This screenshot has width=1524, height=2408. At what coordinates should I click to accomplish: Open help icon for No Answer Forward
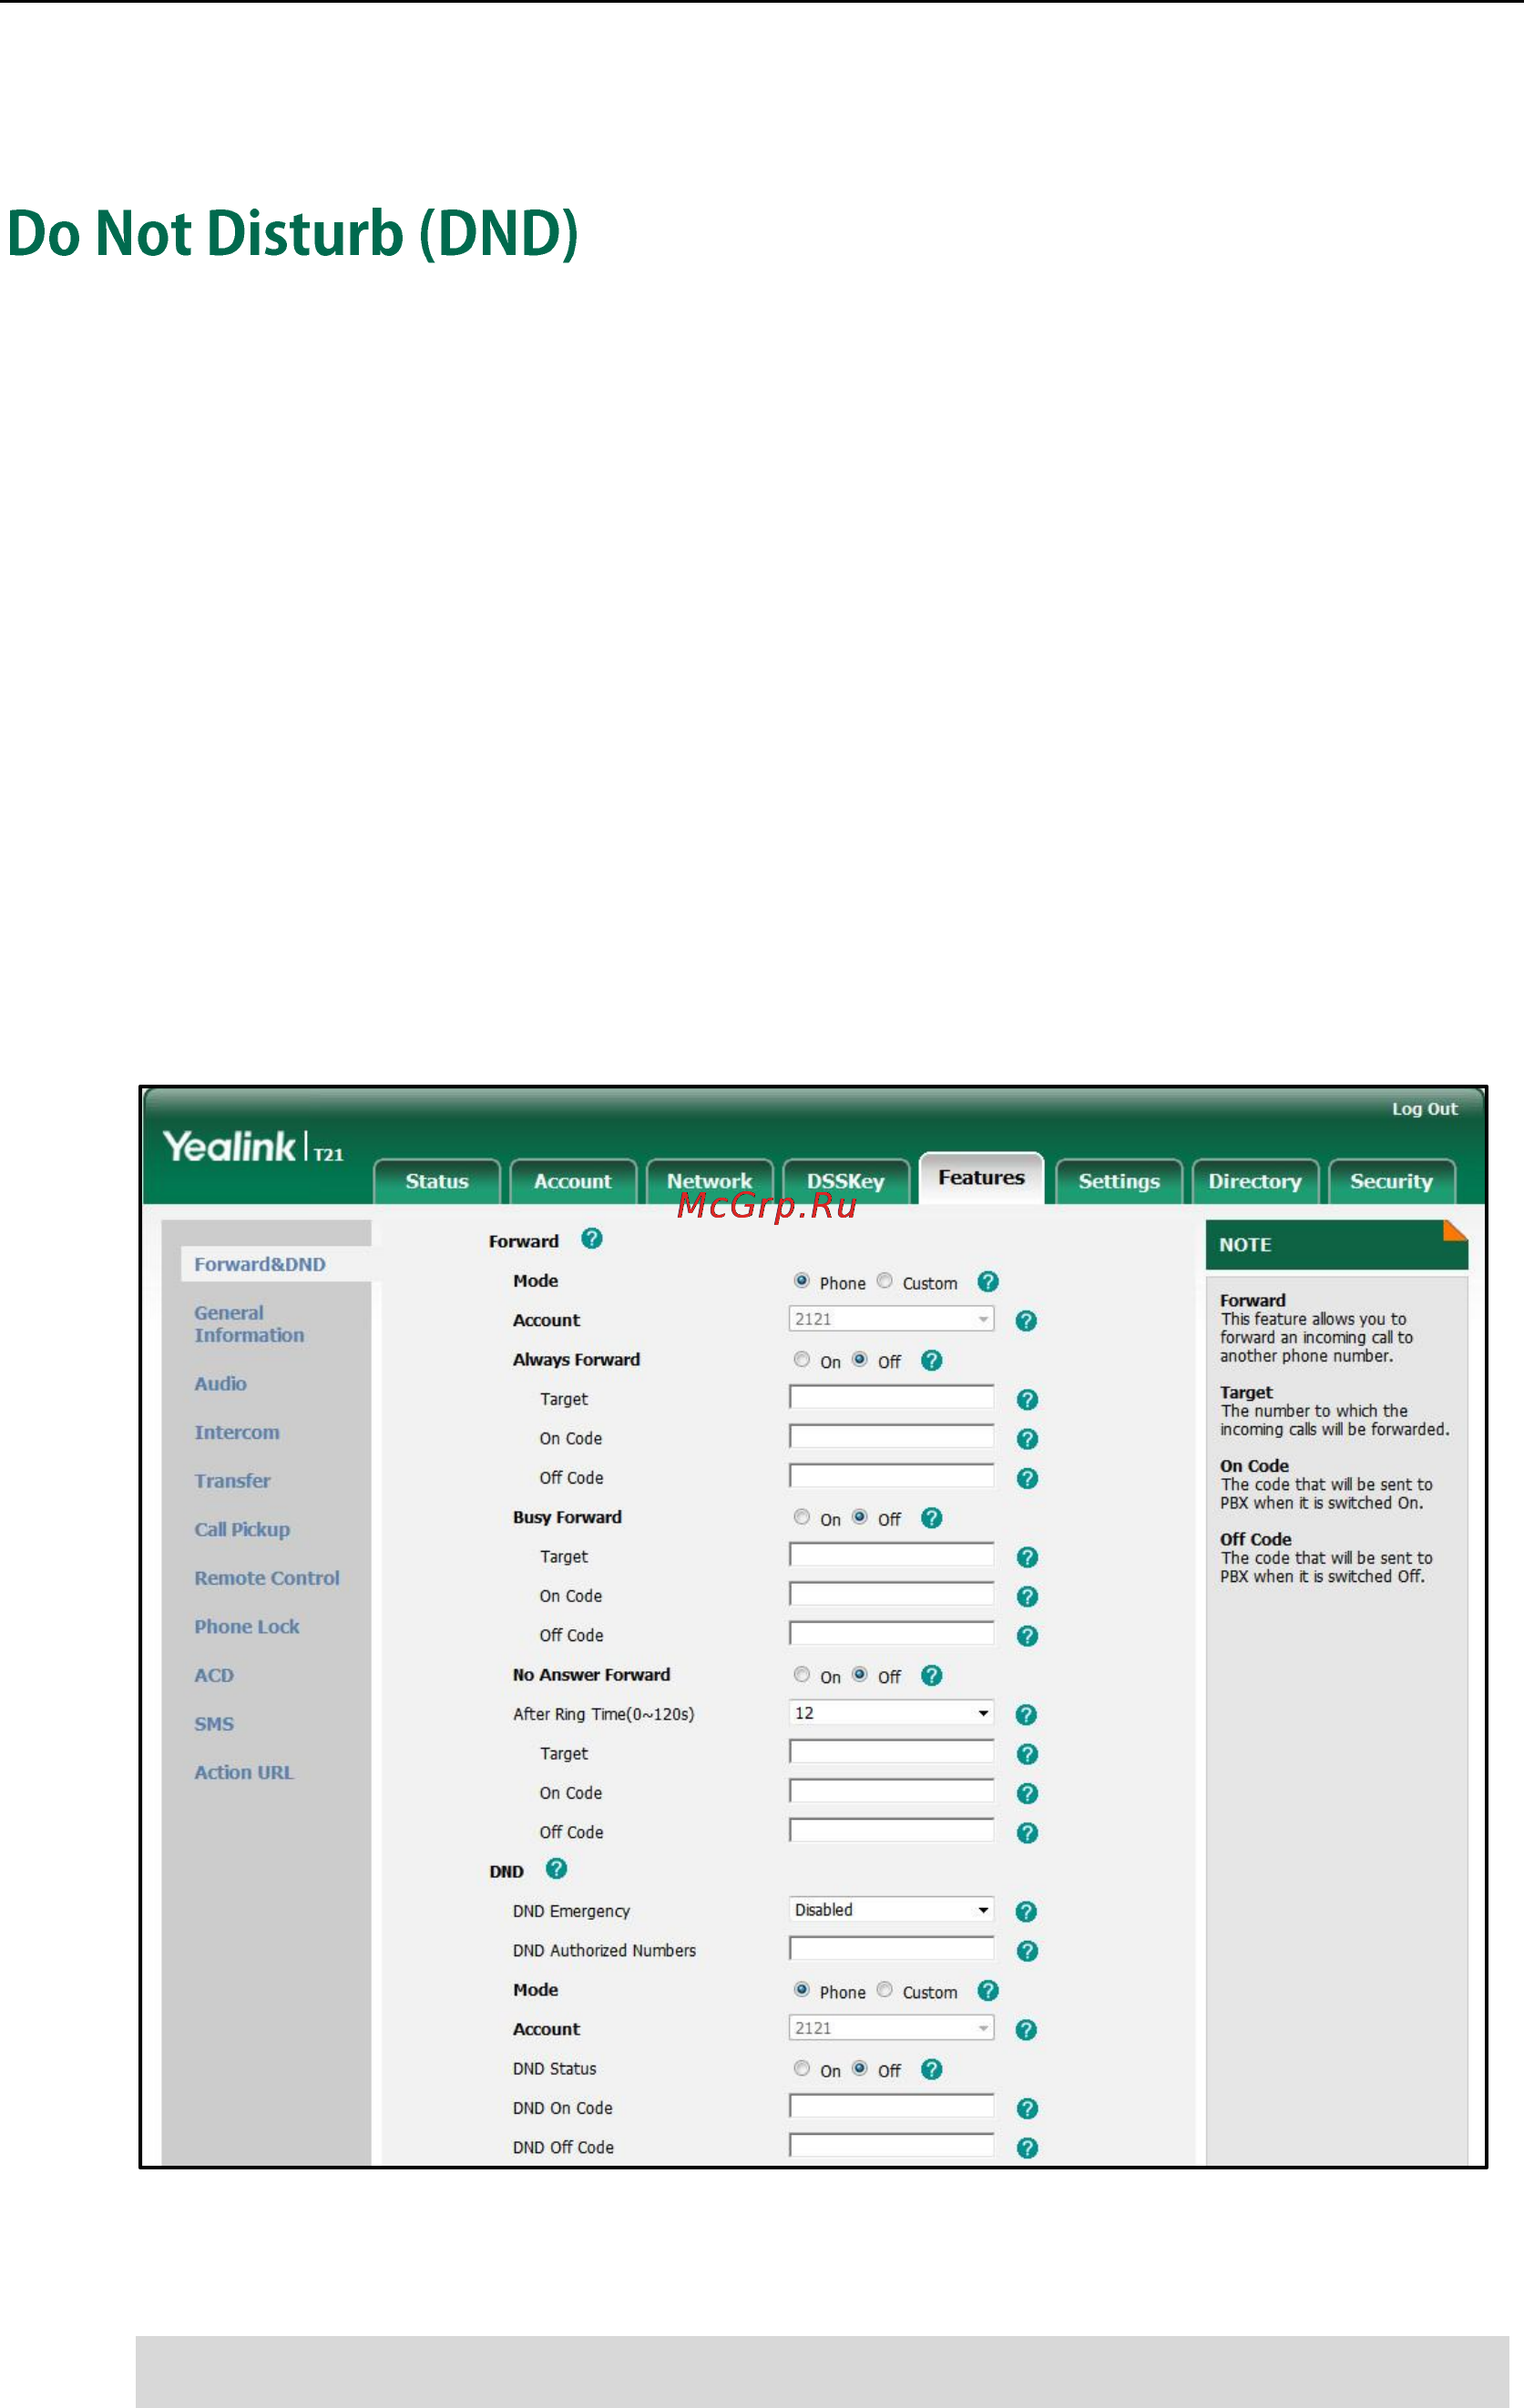point(931,1675)
